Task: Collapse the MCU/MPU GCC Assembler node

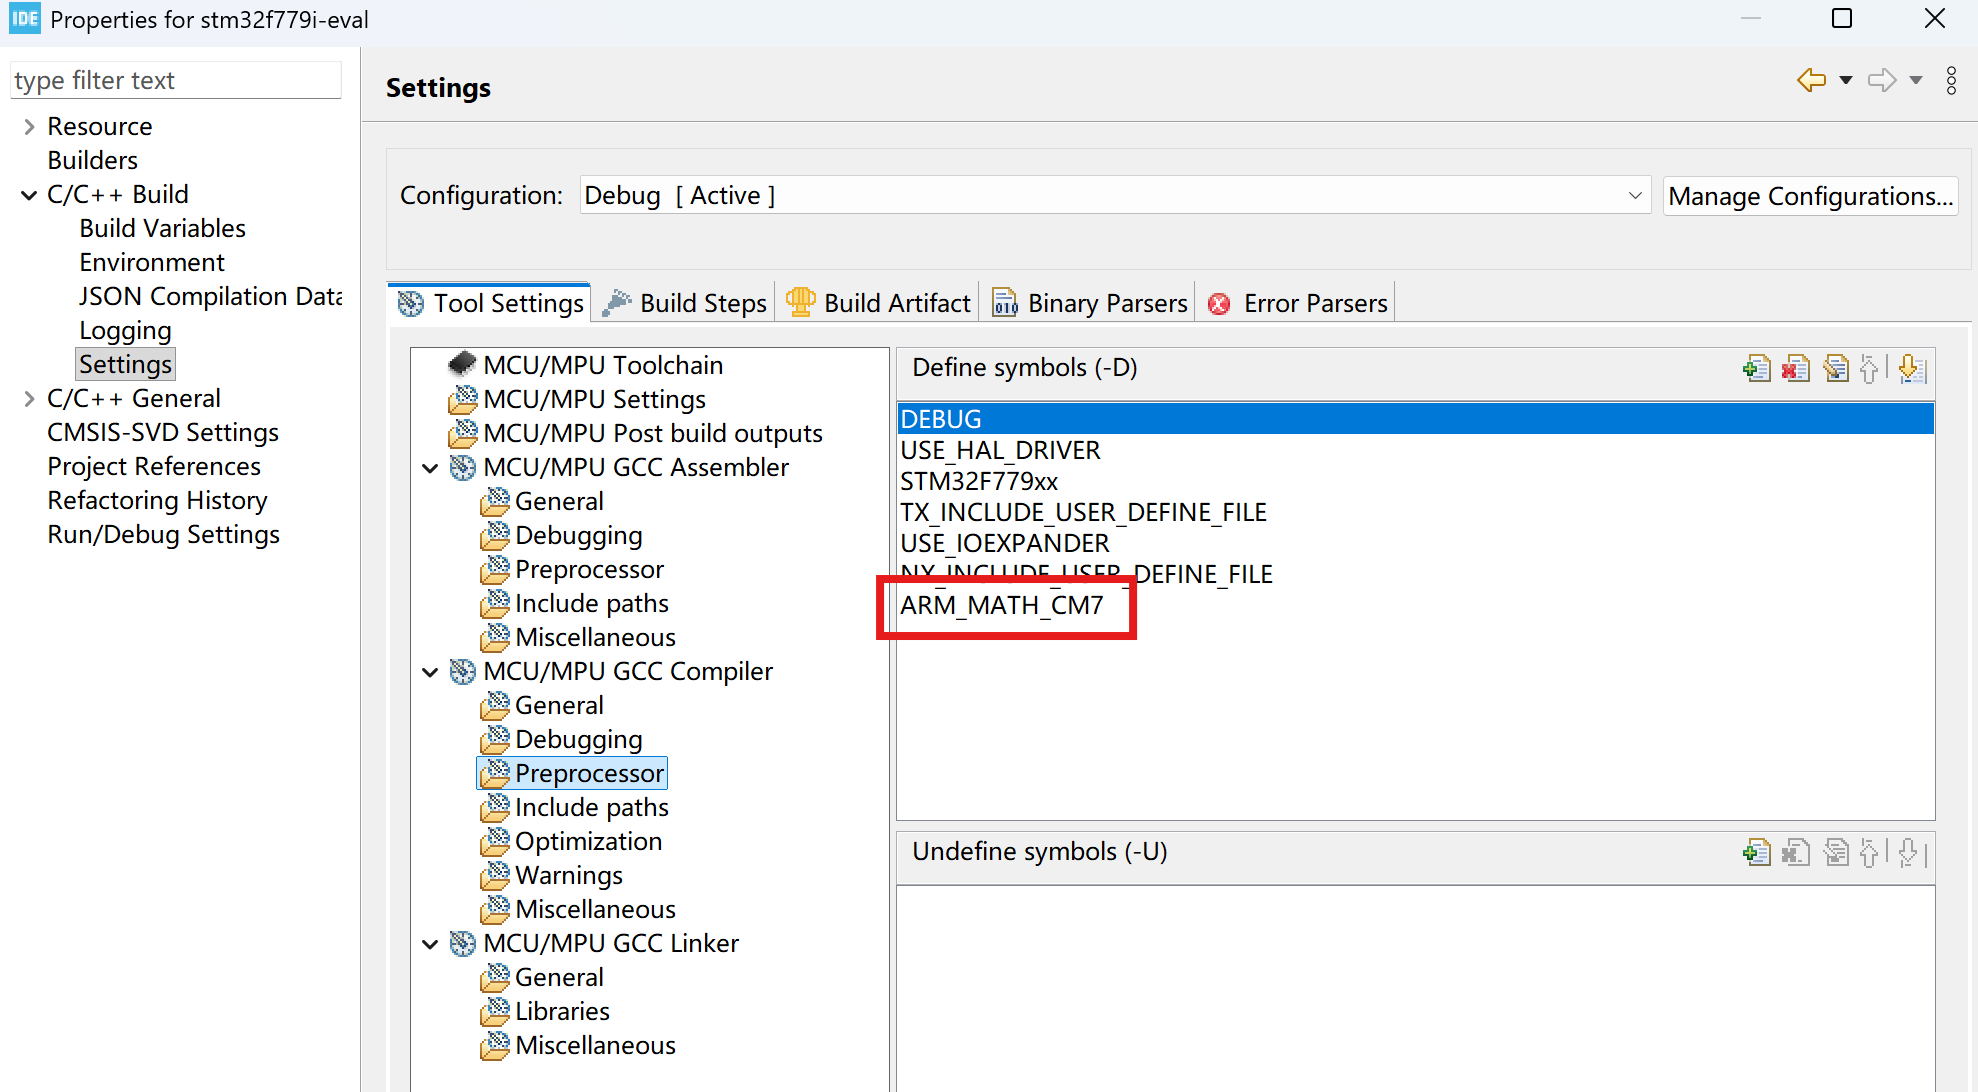Action: [431, 468]
